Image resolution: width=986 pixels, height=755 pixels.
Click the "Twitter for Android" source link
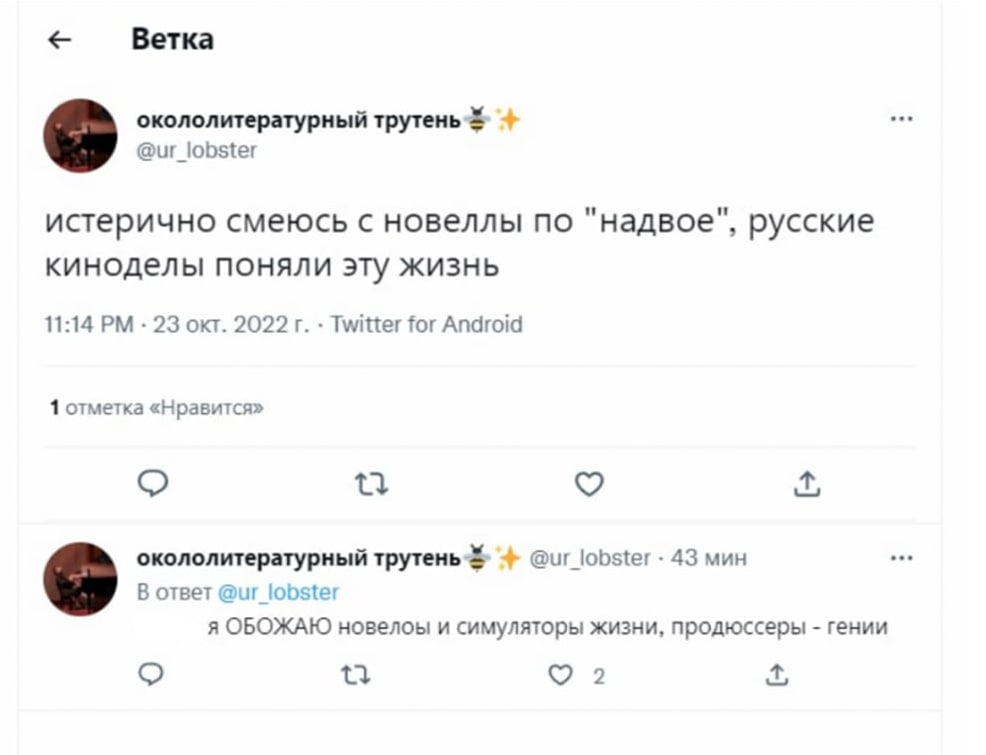tap(426, 324)
